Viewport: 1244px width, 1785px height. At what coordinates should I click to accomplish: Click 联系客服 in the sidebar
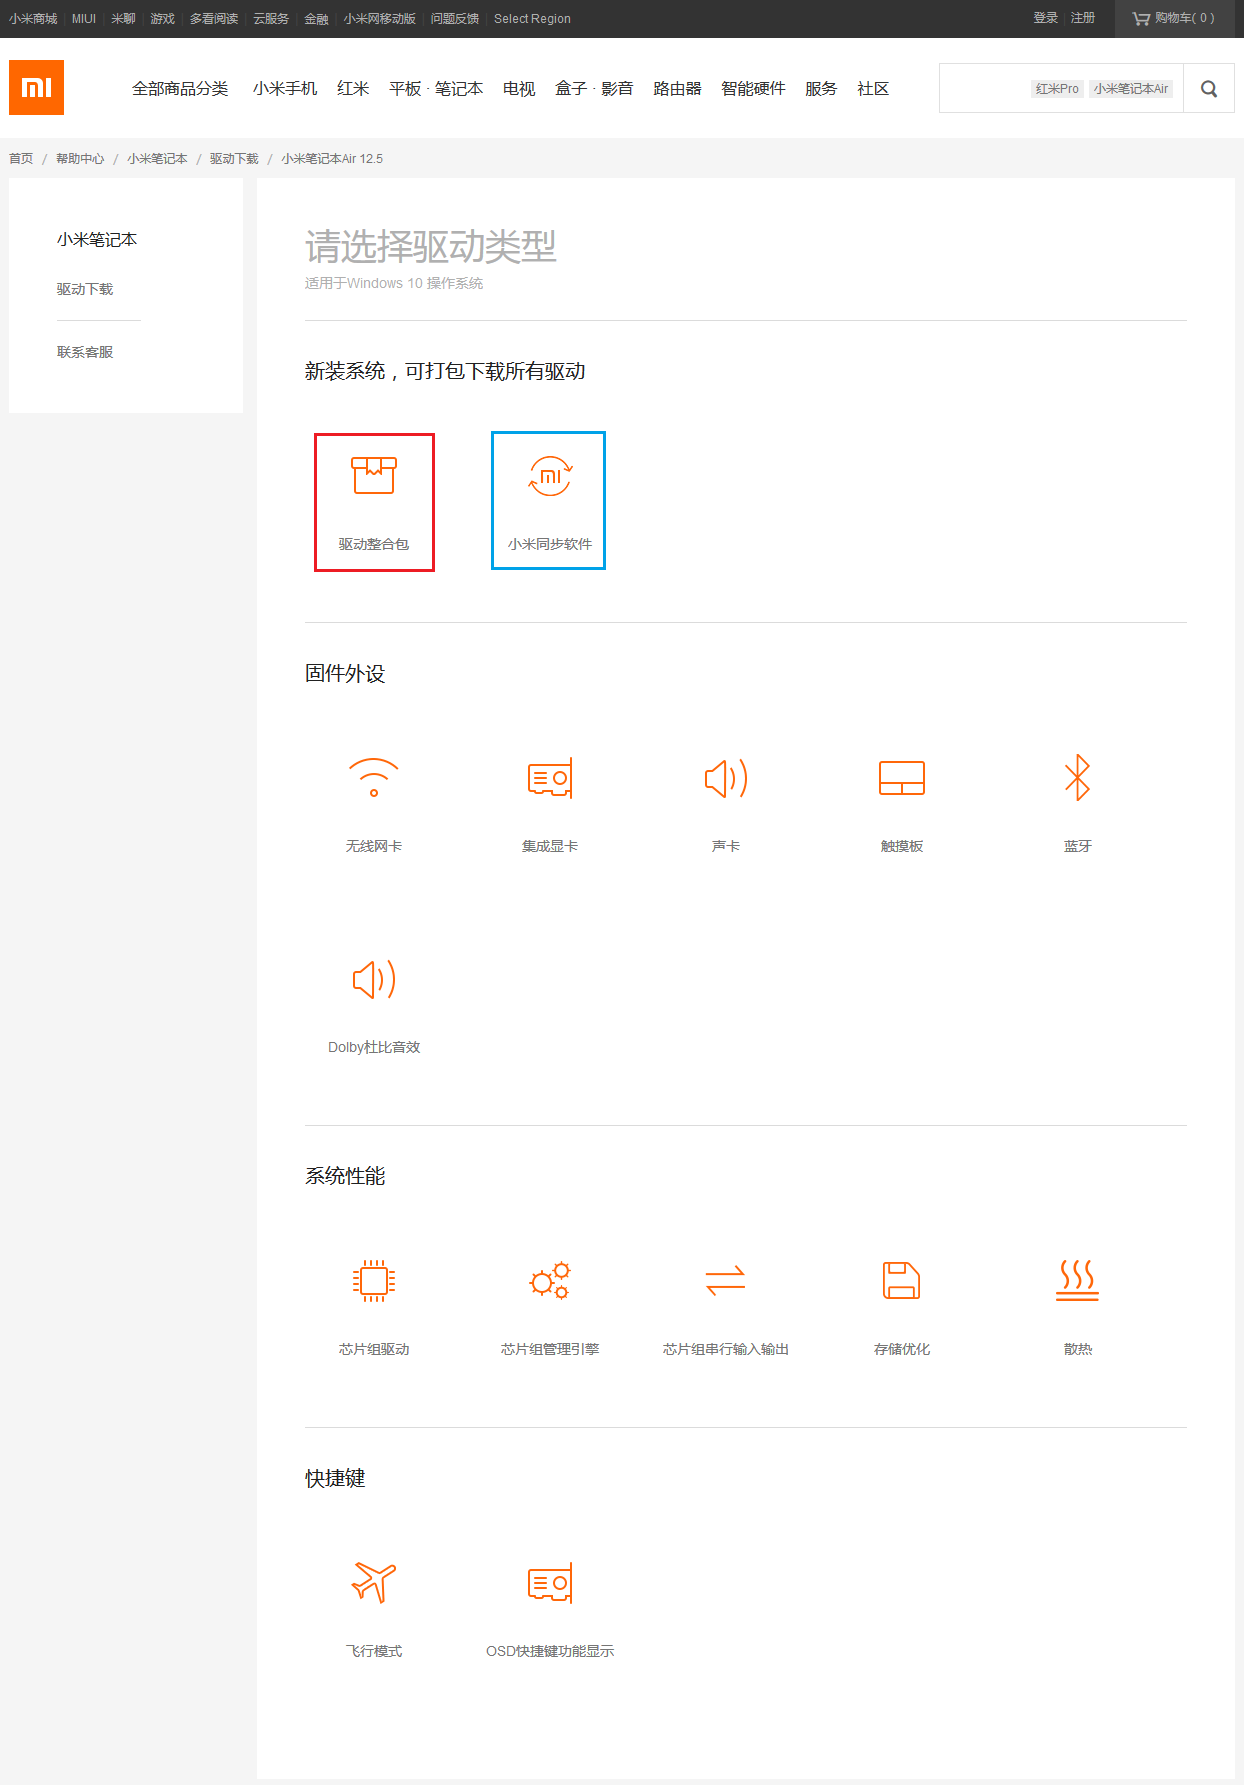pos(85,352)
